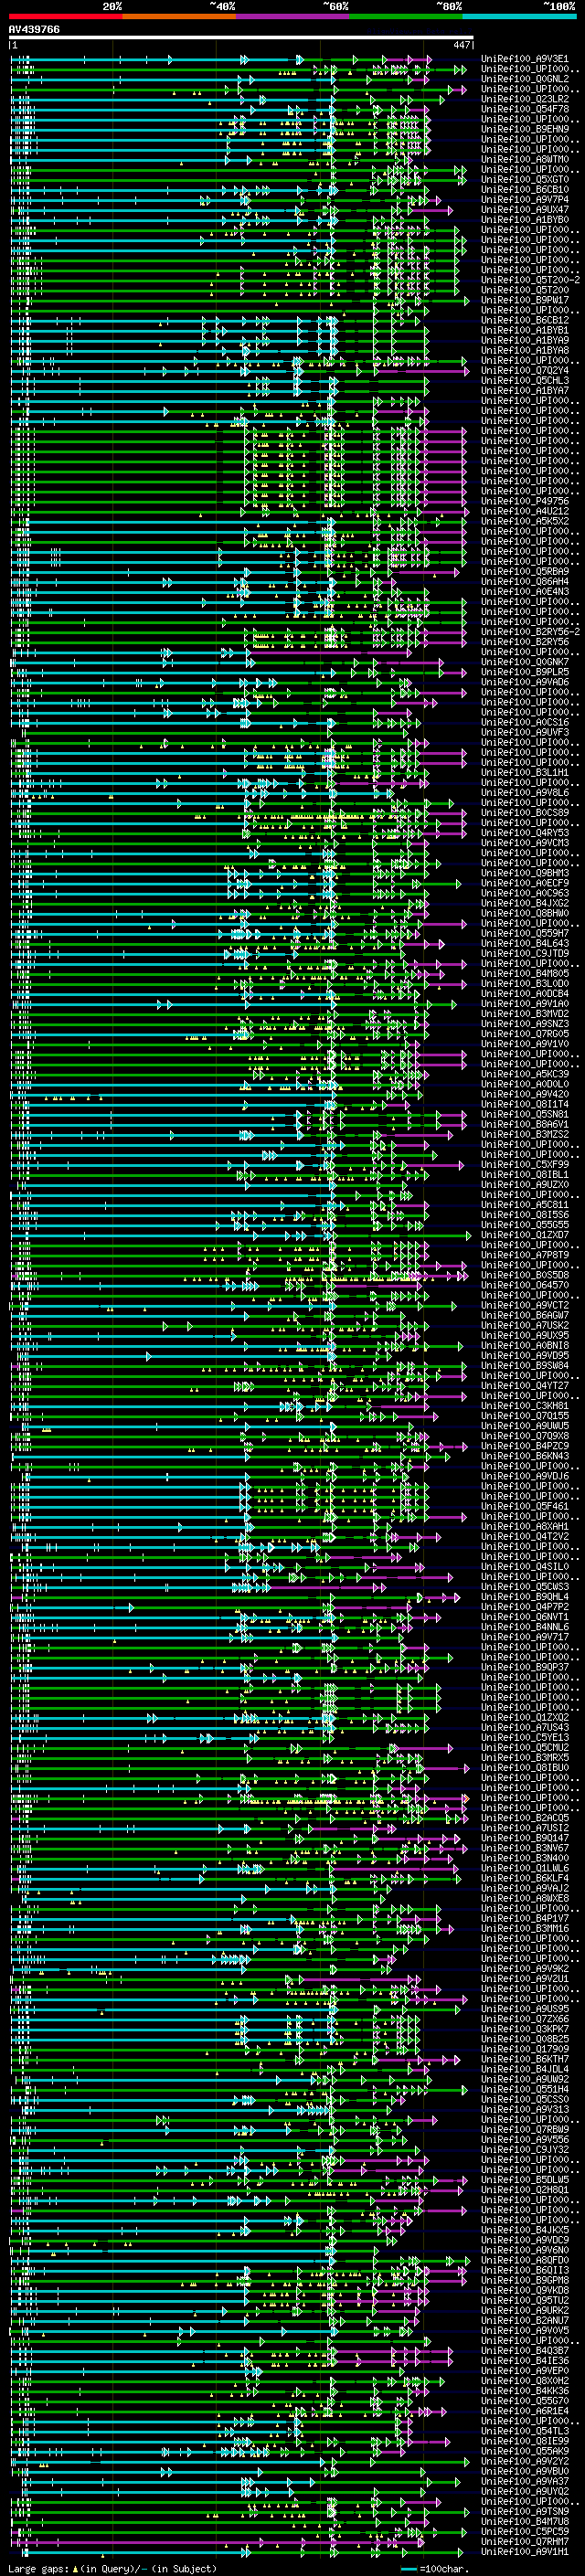585x2576 pixels.
Task: Select hit label UniRef100_B3MVD2
Action: (x=525, y=1013)
